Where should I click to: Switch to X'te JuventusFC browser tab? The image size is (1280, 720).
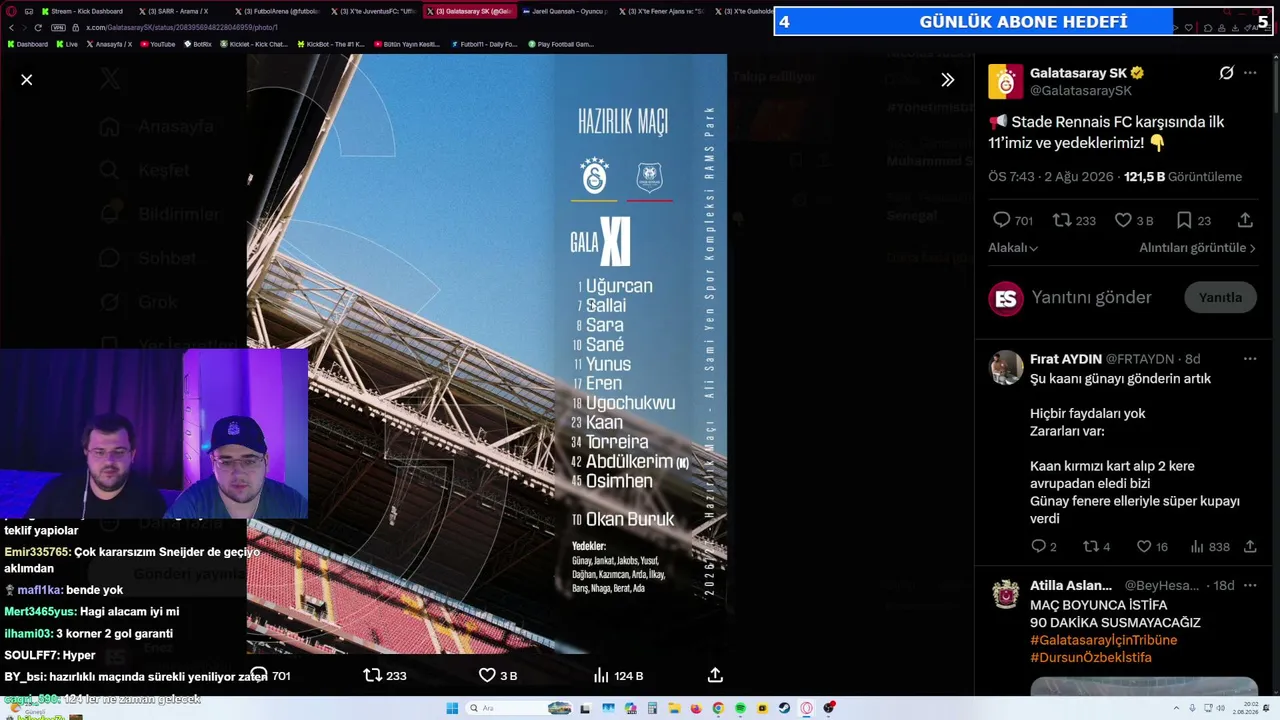[x=372, y=12]
